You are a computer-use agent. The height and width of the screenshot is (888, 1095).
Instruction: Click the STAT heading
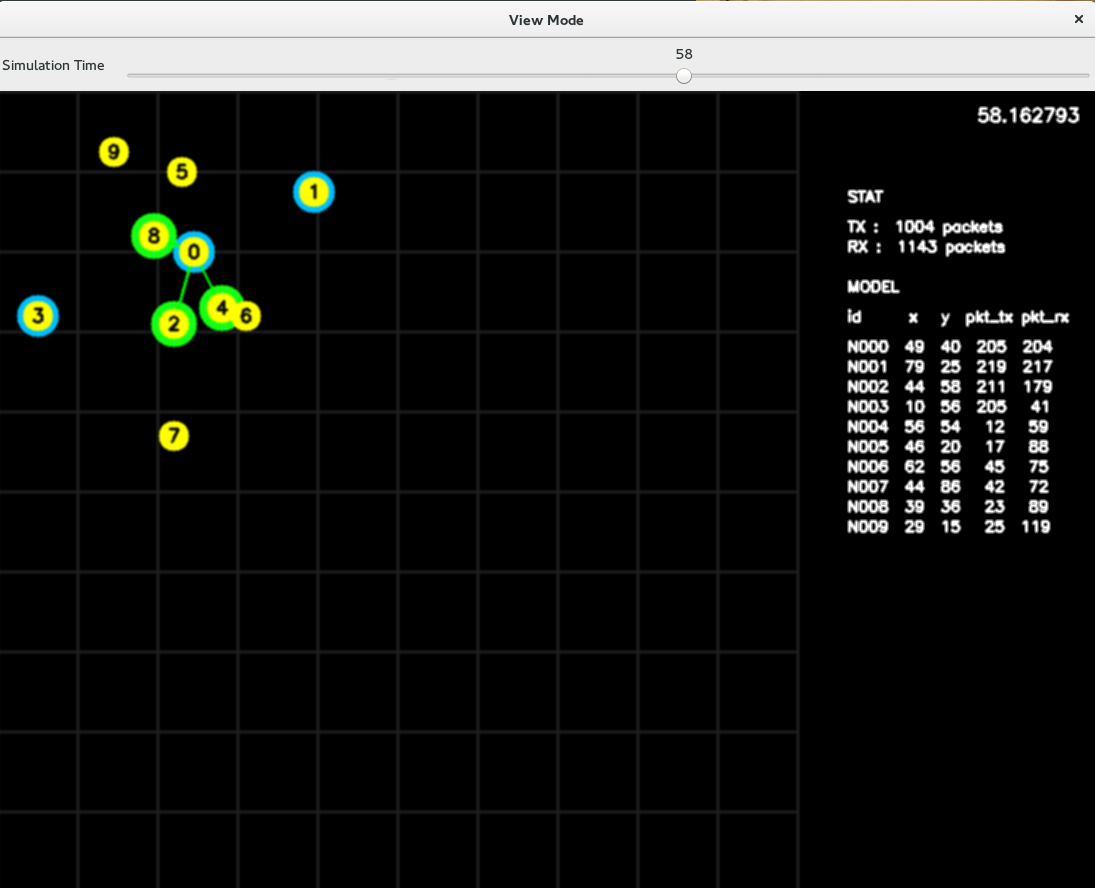[x=865, y=197]
